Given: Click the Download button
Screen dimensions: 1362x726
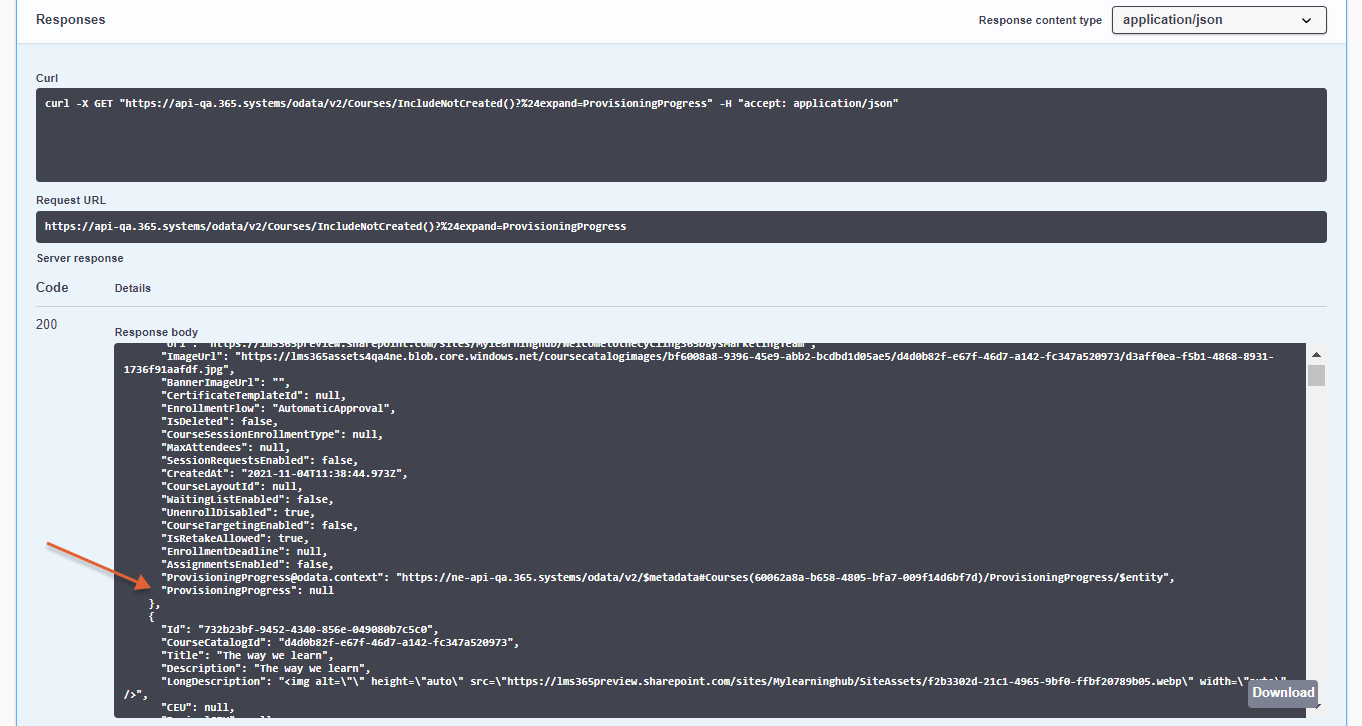Looking at the screenshot, I should click(1283, 693).
